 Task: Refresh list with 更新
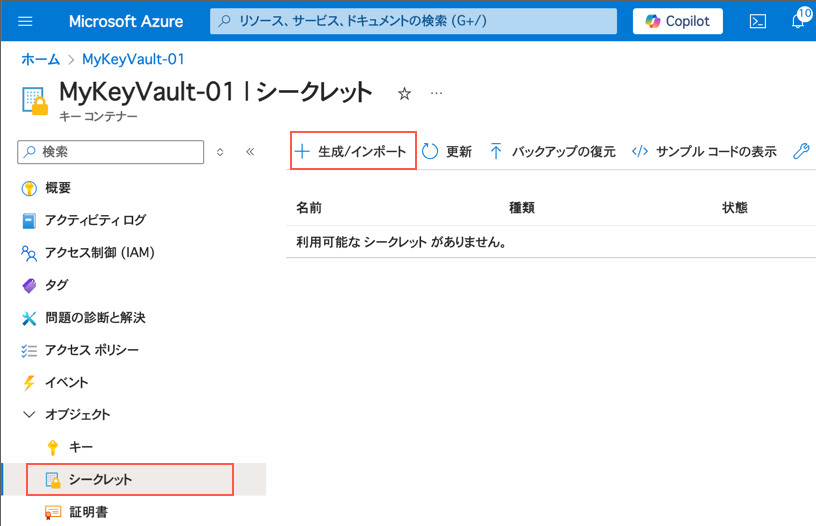click(447, 151)
